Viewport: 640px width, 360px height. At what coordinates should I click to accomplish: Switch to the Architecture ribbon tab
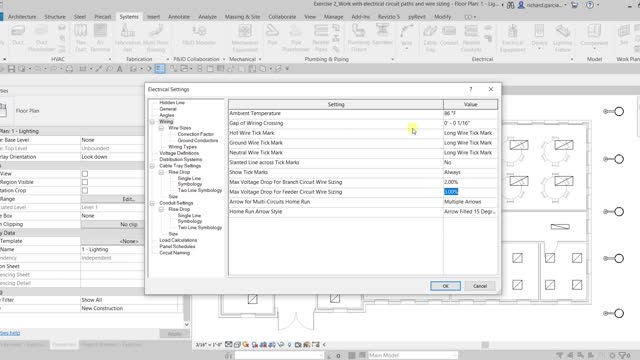[x=22, y=17]
